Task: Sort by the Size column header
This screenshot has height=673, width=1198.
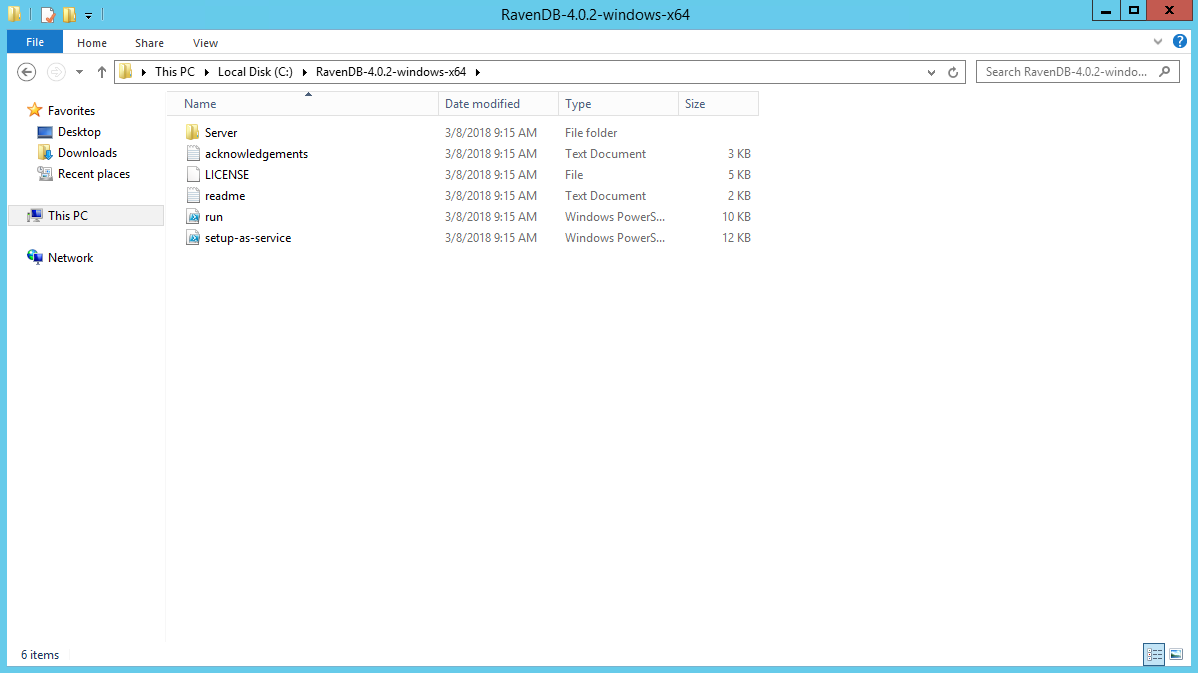Action: click(718, 104)
